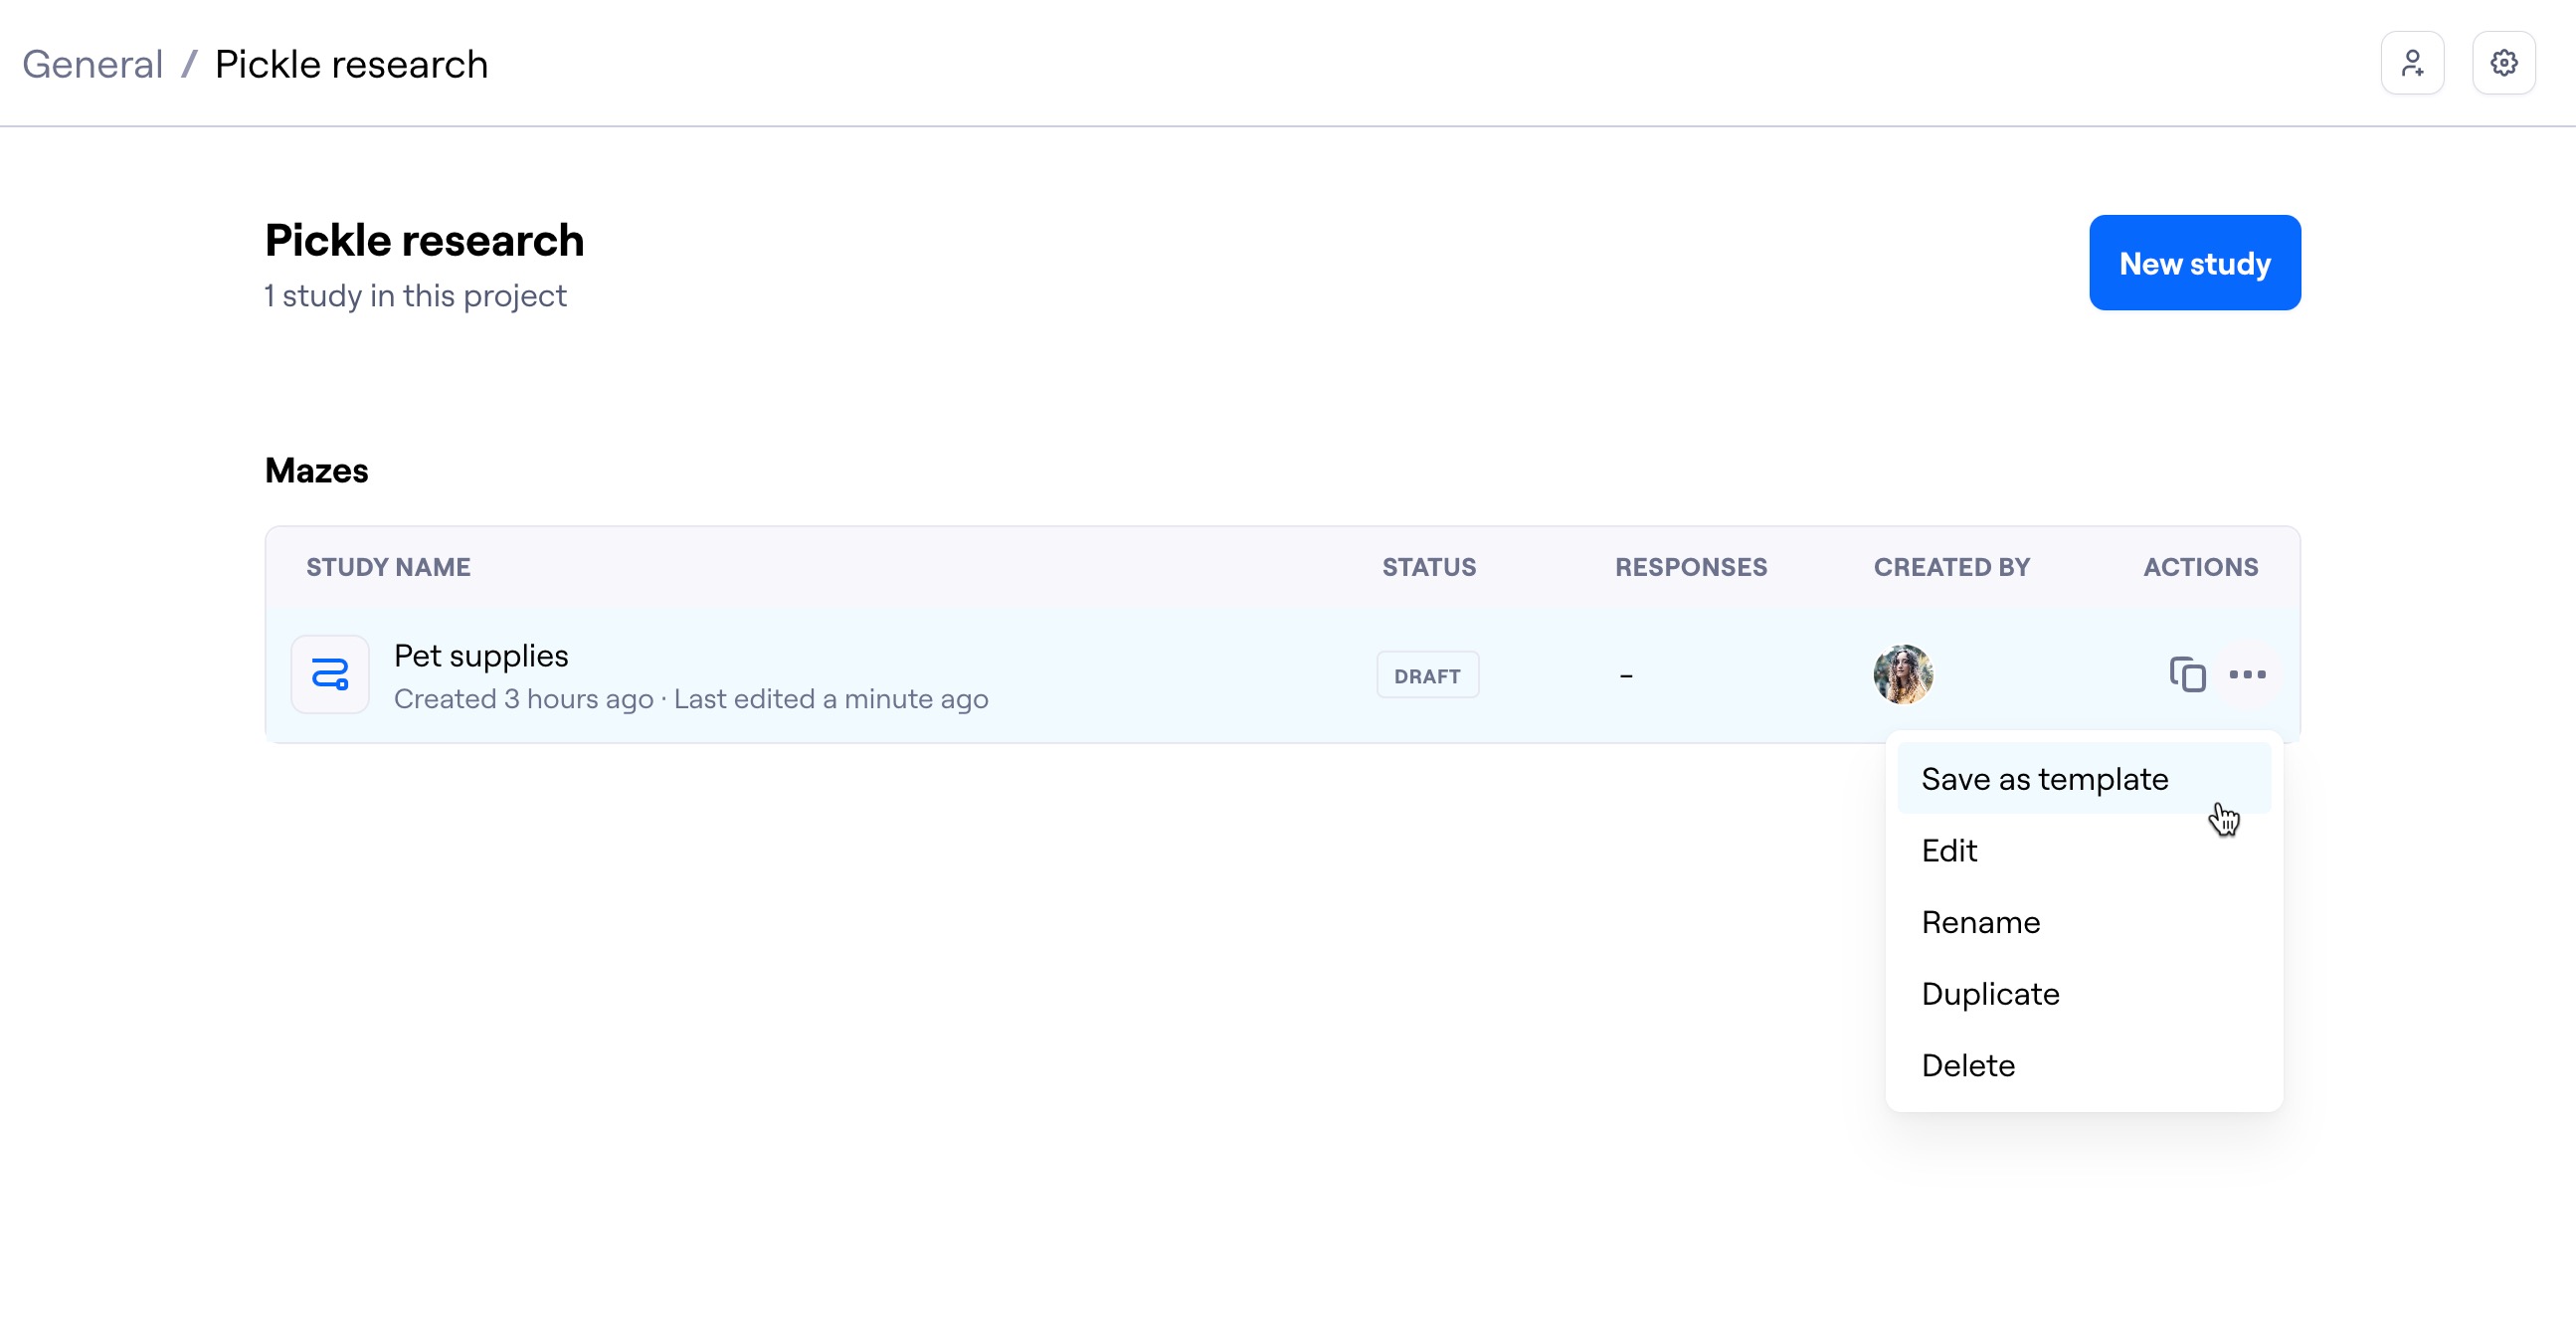Choose Edit from the context menu
The height and width of the screenshot is (1327, 2576).
1949,851
